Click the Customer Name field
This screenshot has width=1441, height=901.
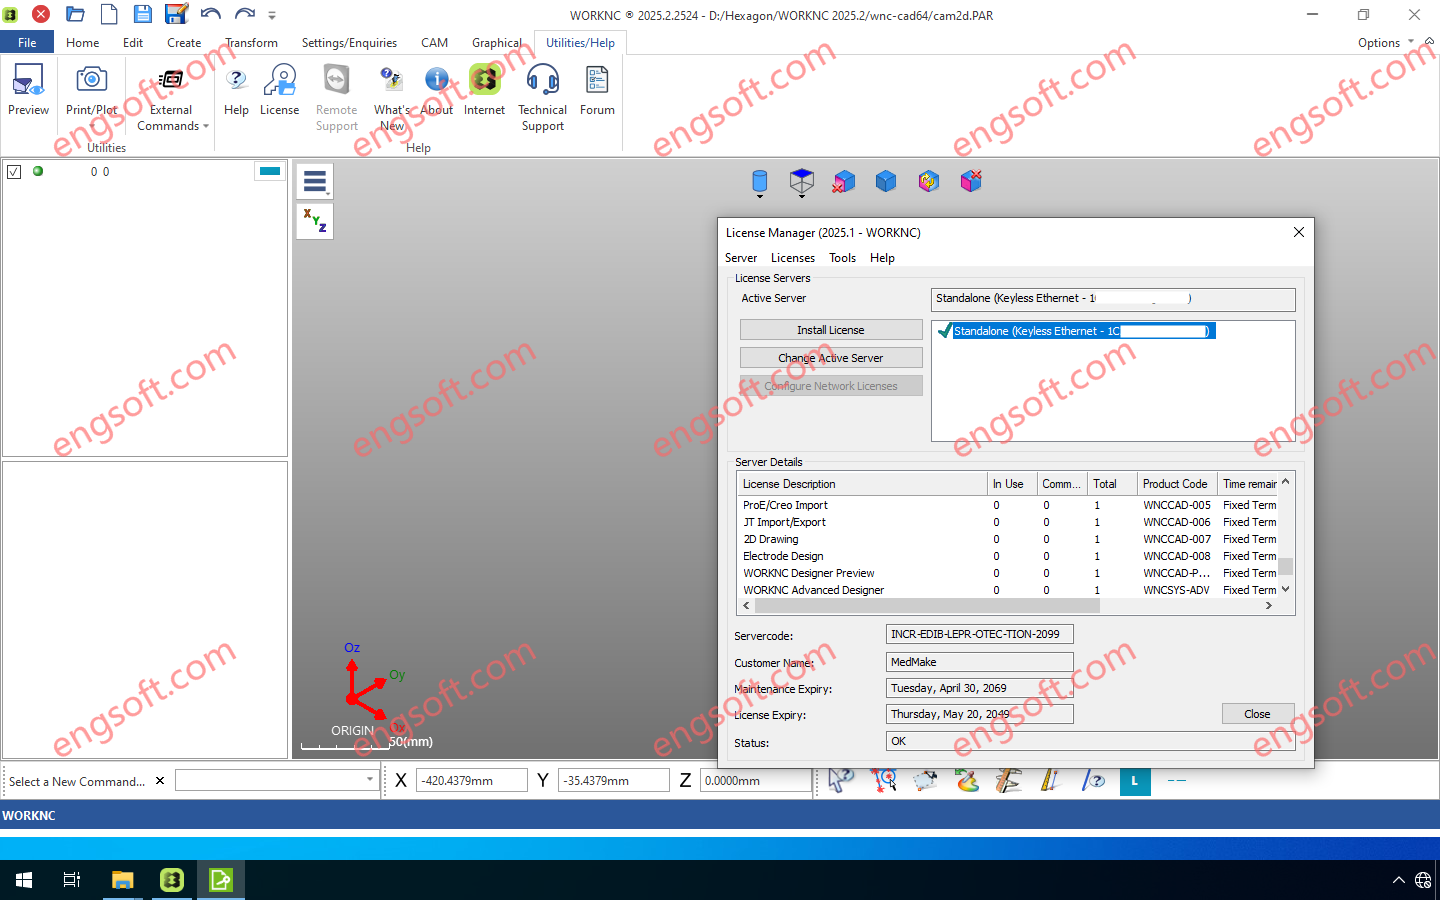coord(980,662)
